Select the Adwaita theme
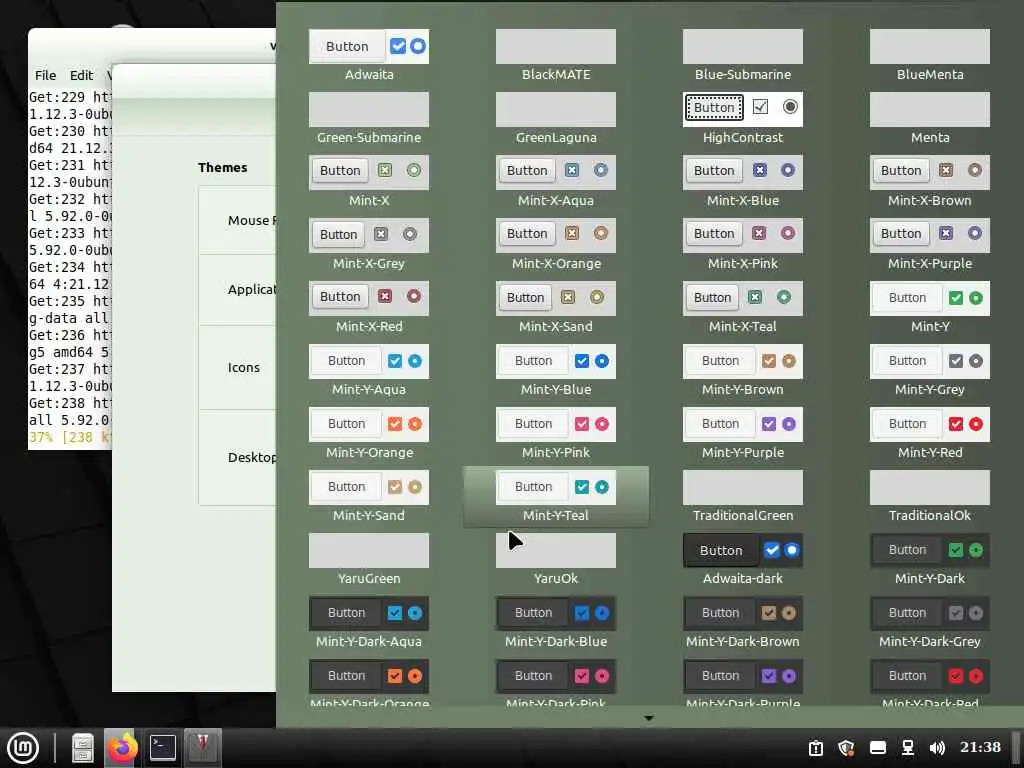The width and height of the screenshot is (1024, 768). pyautogui.click(x=369, y=56)
